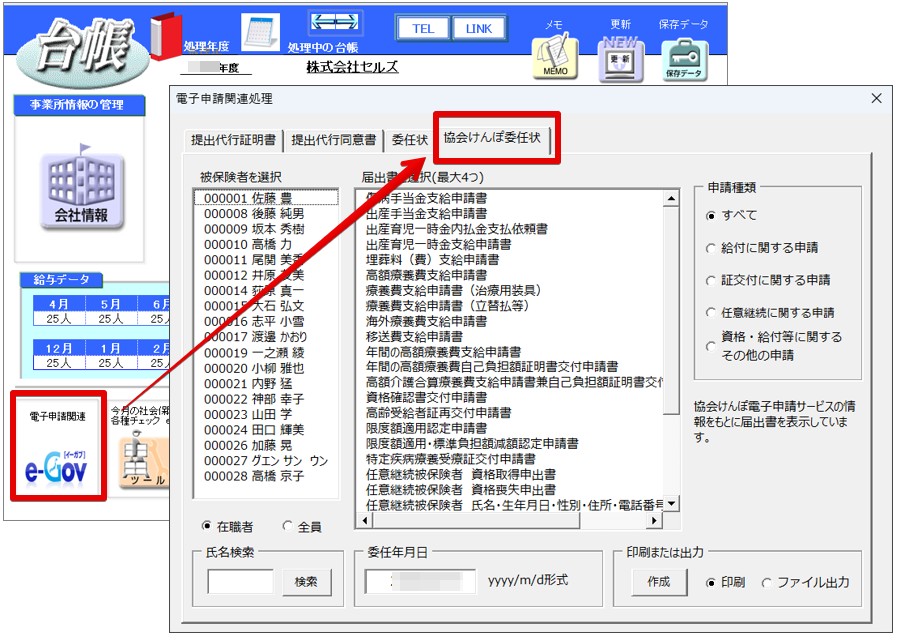Click the 委任年月日 date input field
The image size is (898, 640).
coord(420,582)
